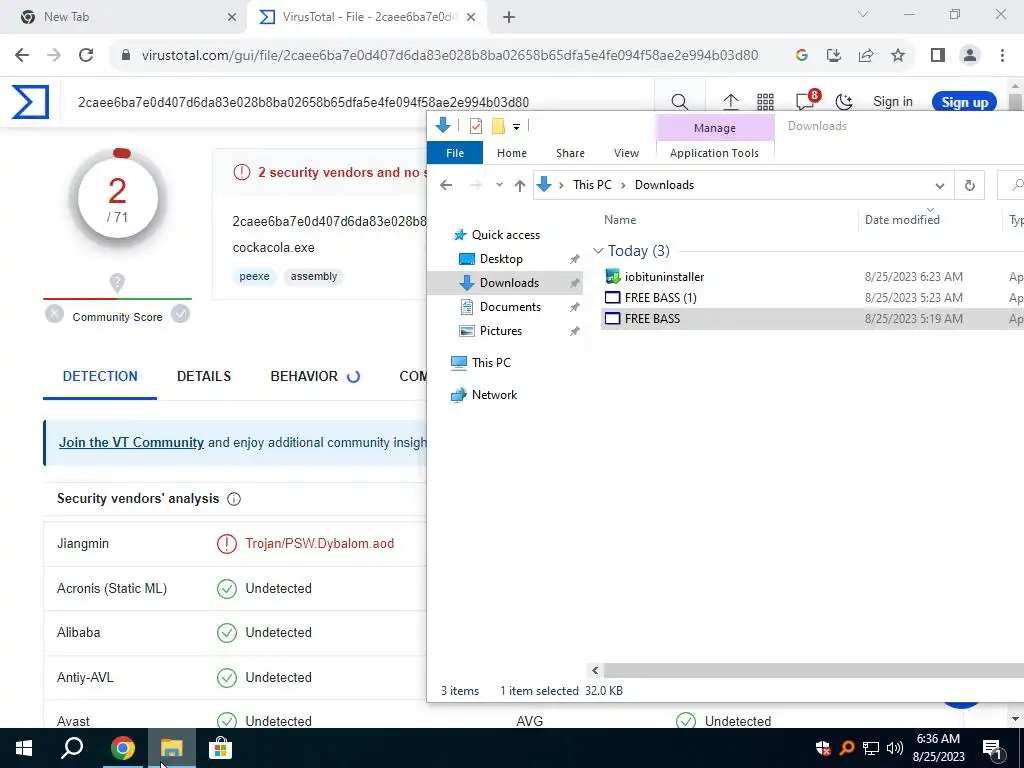
Task: Collapse the Today (3) group
Action: click(598, 251)
